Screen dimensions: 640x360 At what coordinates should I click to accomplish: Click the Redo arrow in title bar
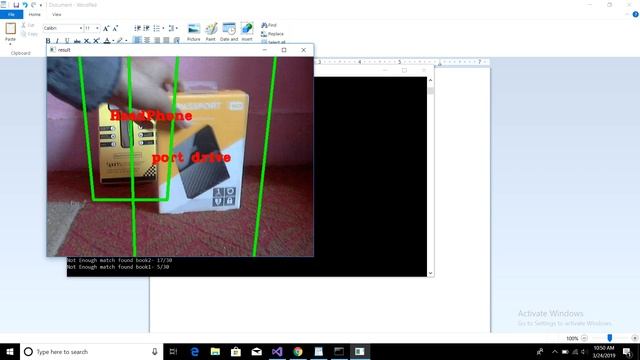(33, 5)
